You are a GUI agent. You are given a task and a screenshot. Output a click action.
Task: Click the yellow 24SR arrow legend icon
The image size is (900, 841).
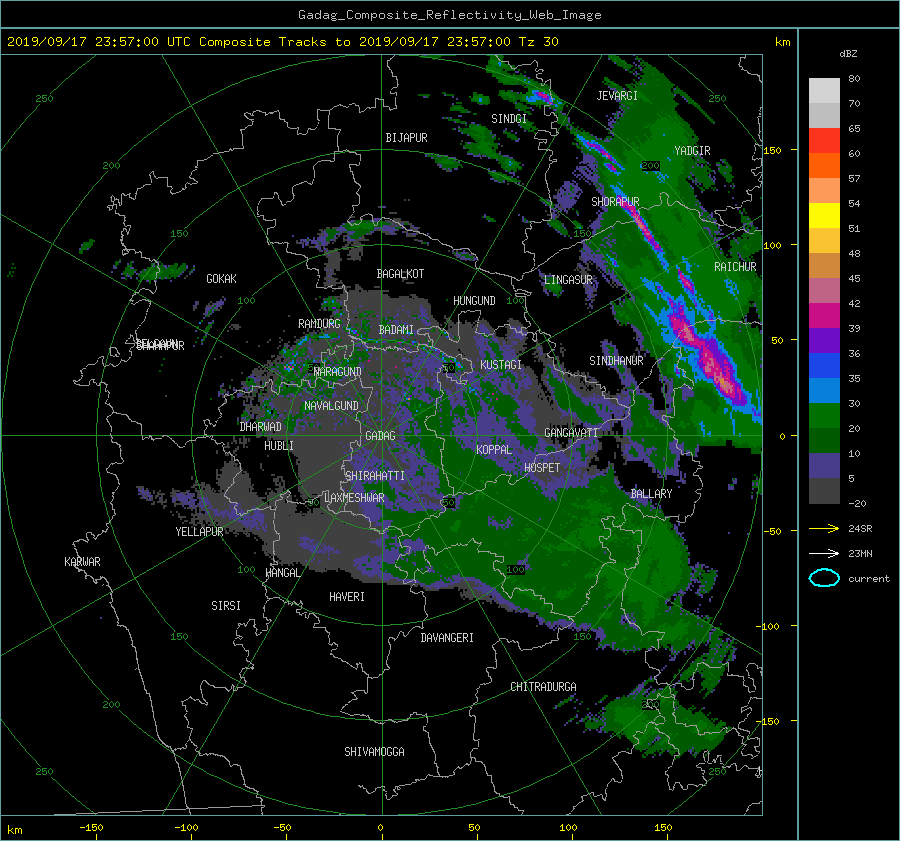[x=824, y=528]
